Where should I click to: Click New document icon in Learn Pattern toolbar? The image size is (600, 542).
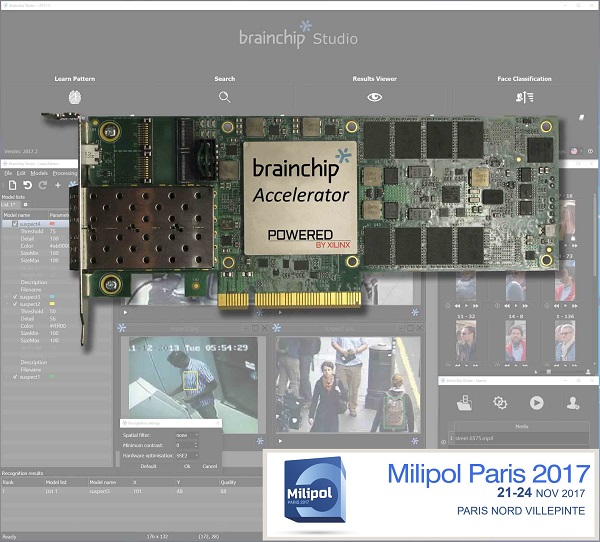(12, 185)
